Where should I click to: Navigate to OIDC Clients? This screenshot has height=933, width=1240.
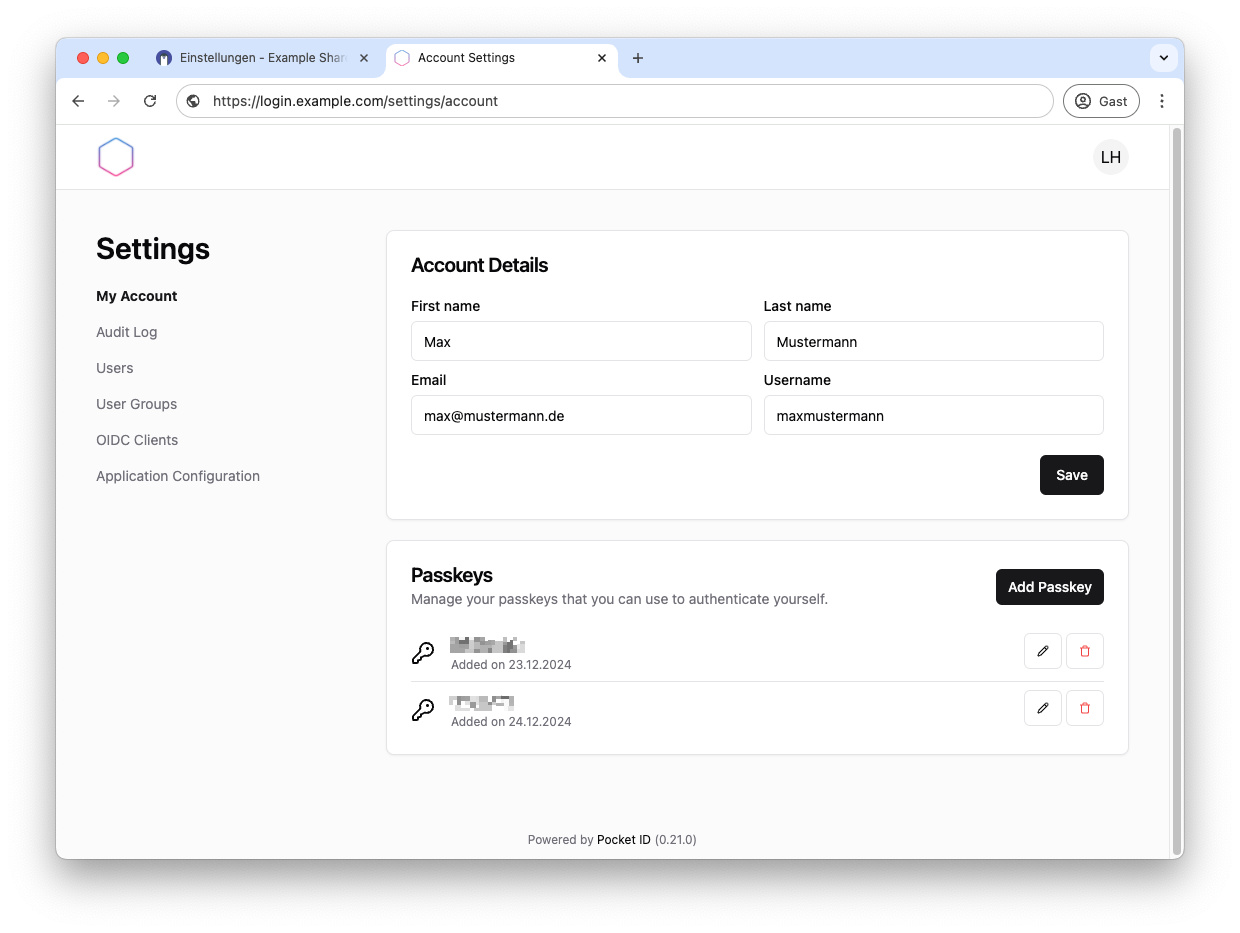click(137, 440)
